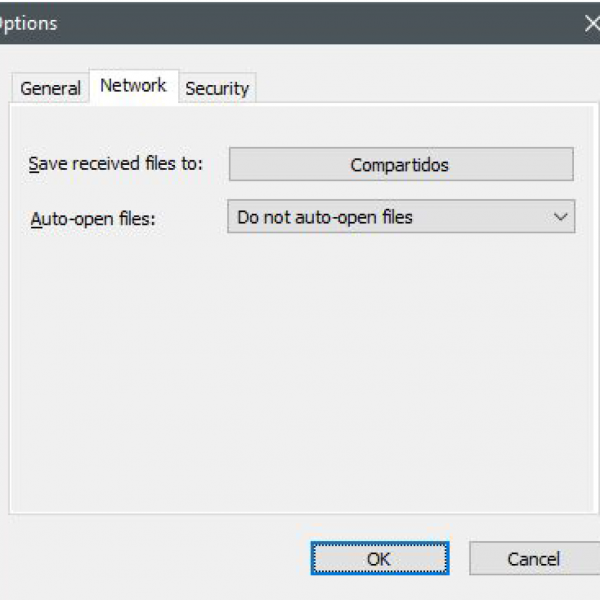600x600 pixels.
Task: Click the "Auto-open files:" label
Action: [93, 218]
